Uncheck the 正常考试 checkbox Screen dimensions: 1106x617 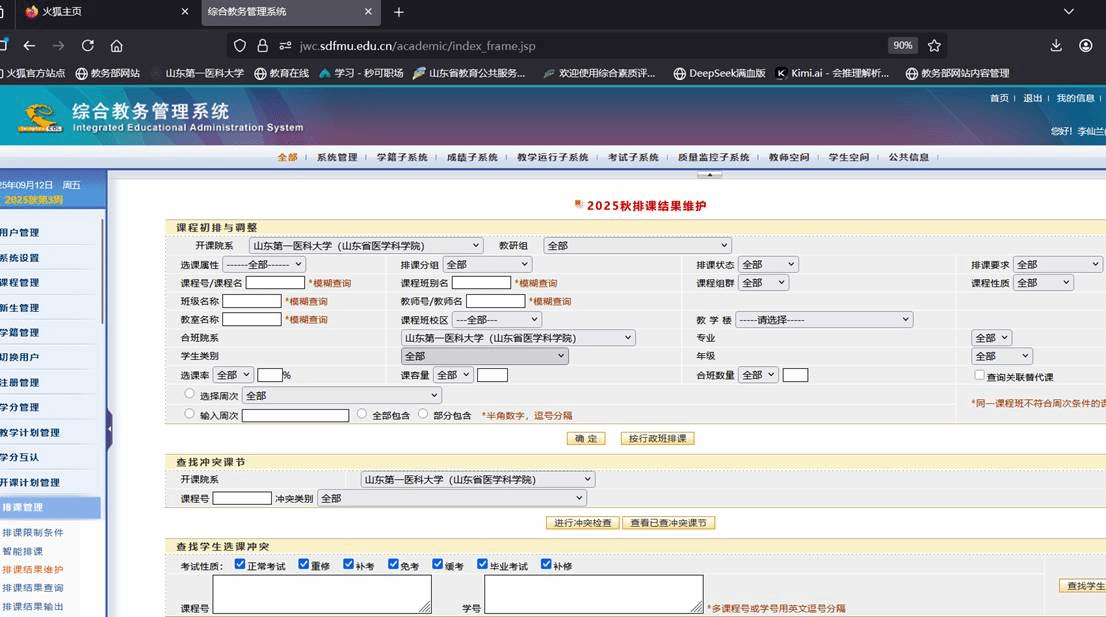[240, 564]
